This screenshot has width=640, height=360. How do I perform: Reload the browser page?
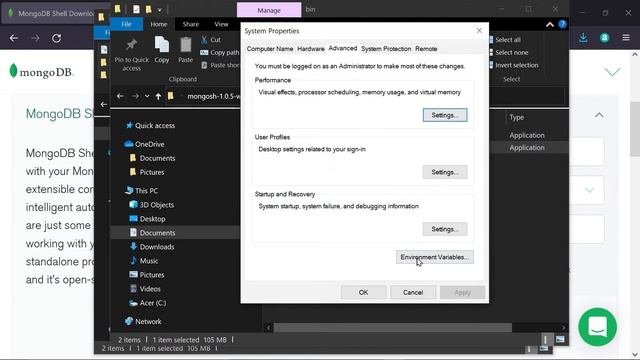pos(56,38)
